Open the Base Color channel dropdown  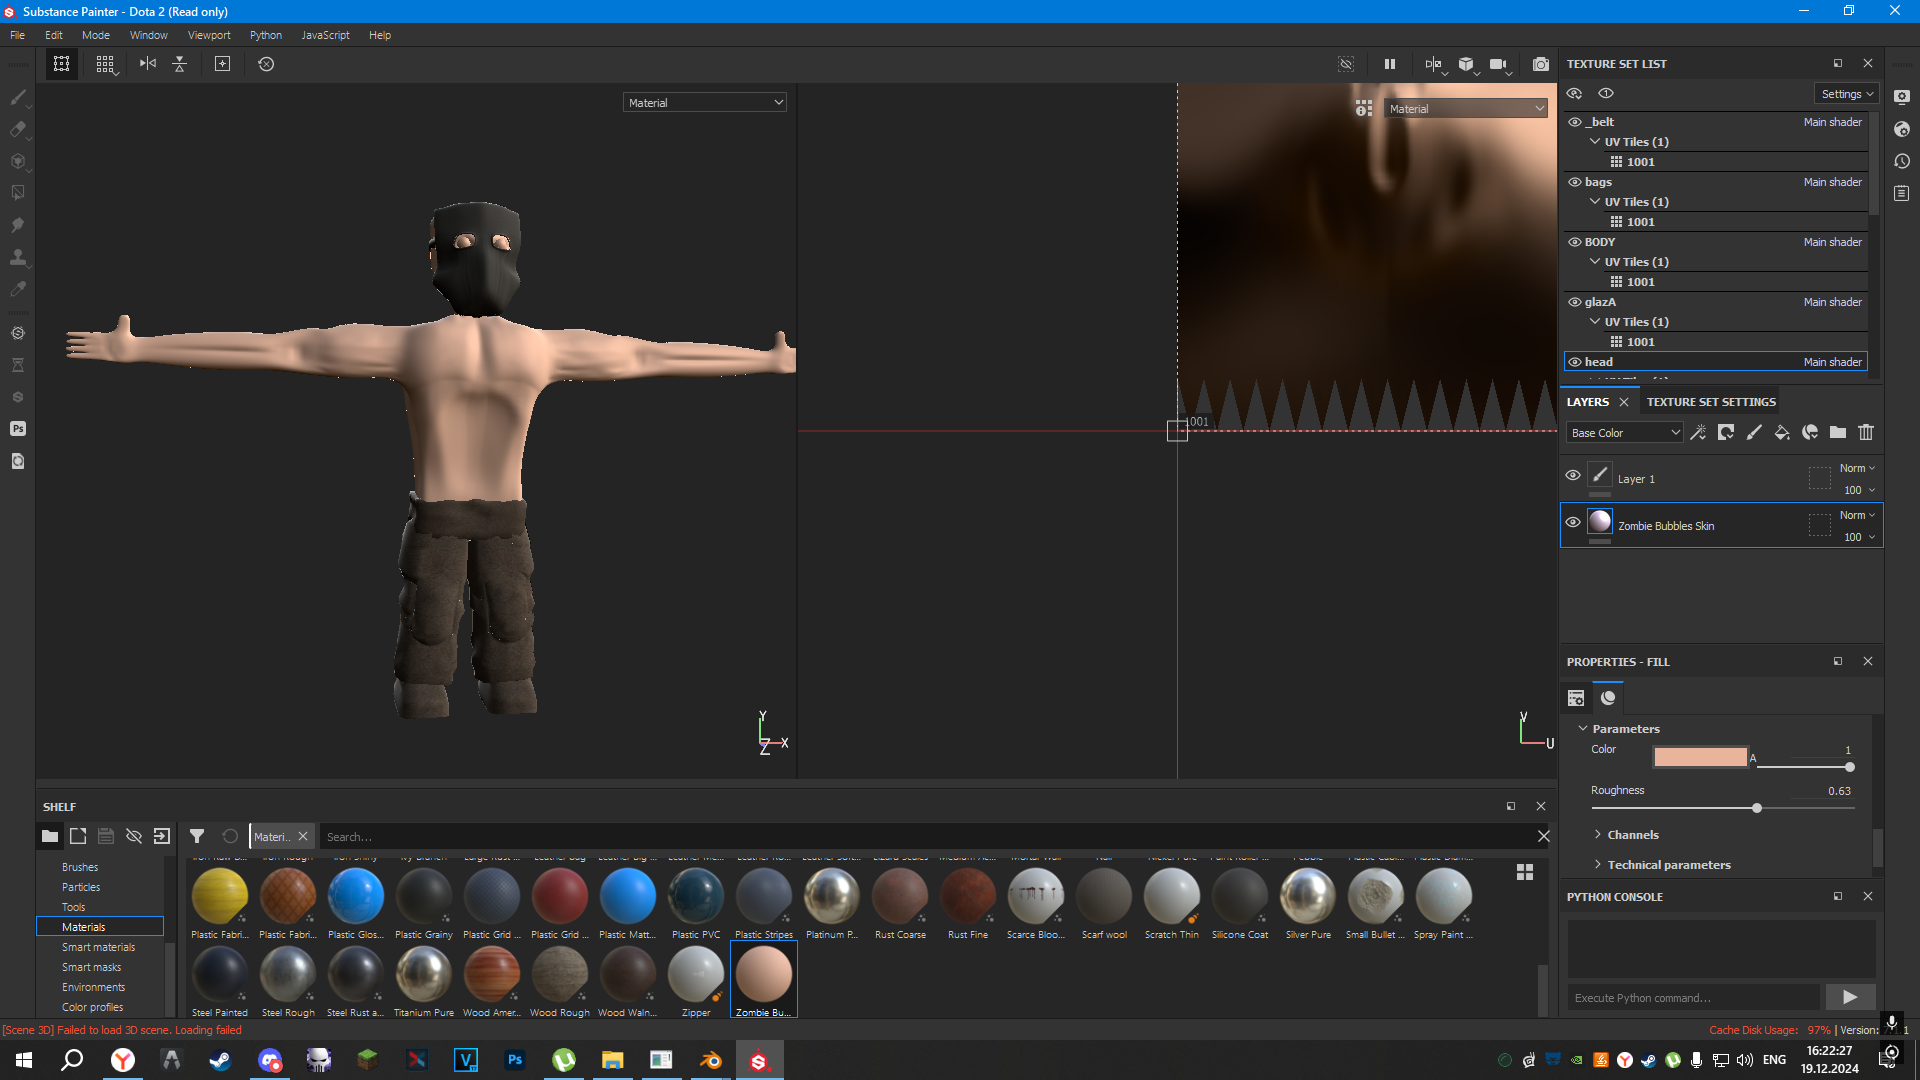click(1625, 432)
